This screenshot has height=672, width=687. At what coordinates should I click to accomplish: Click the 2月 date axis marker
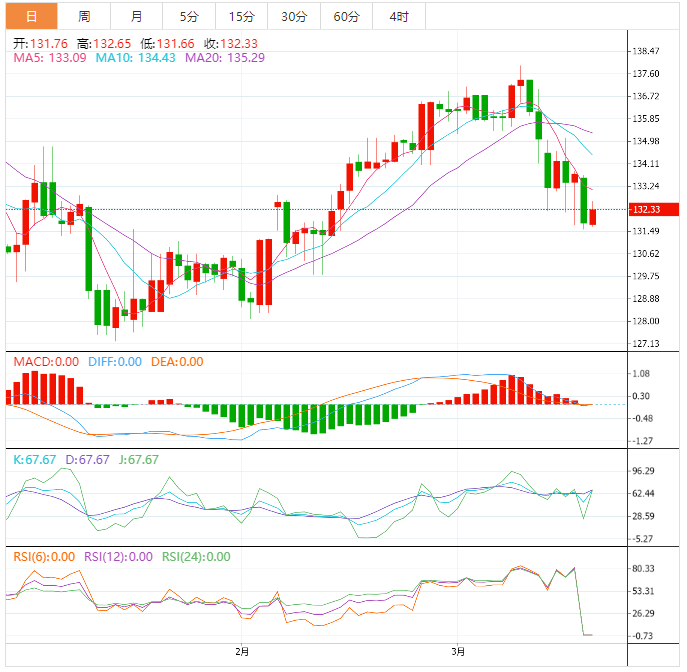coord(242,652)
